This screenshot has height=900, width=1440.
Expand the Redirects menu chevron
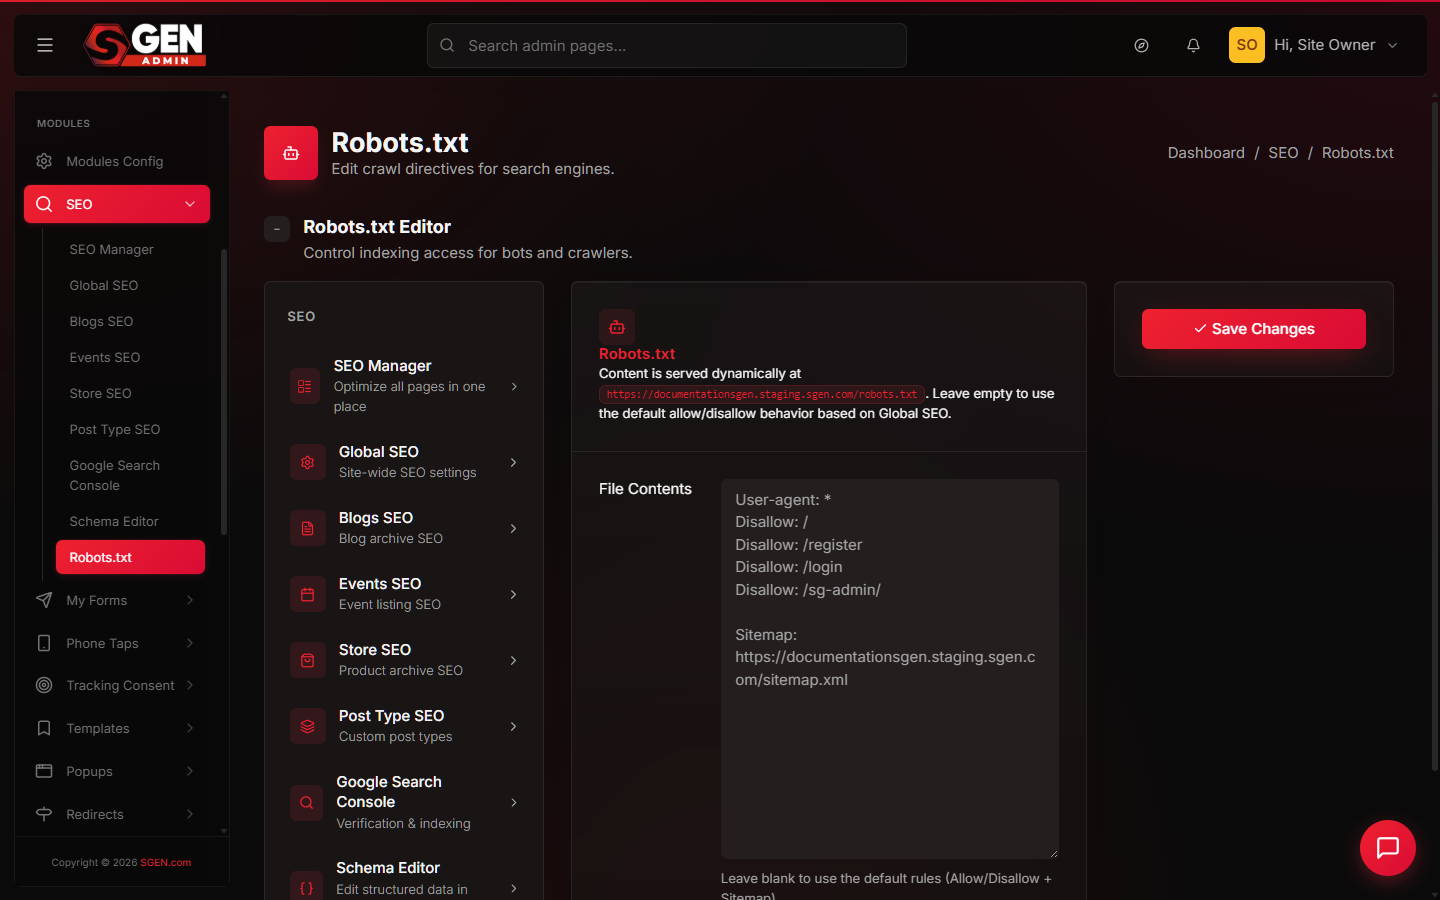tap(190, 814)
